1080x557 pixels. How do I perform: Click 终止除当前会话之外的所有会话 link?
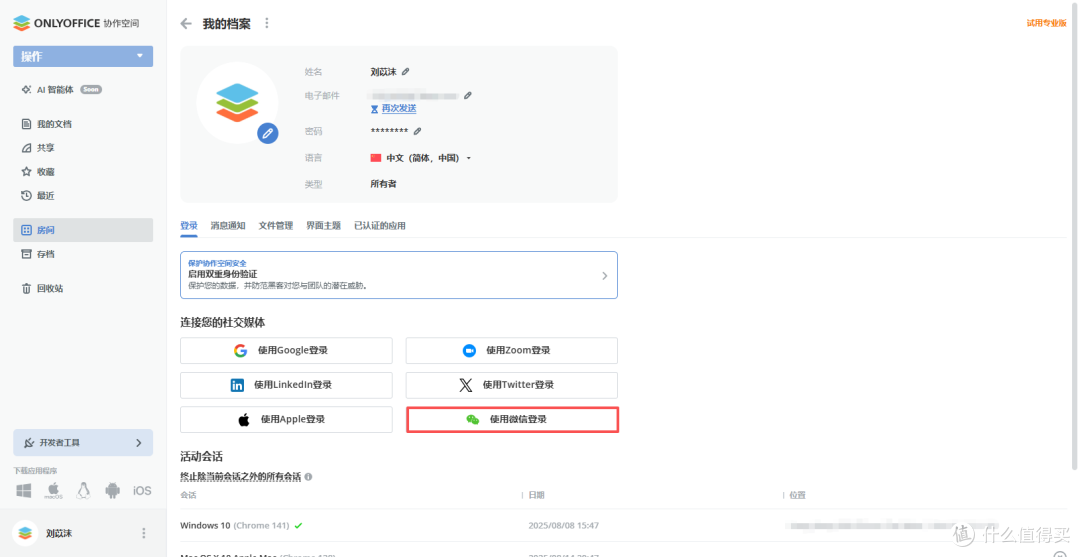pos(240,476)
